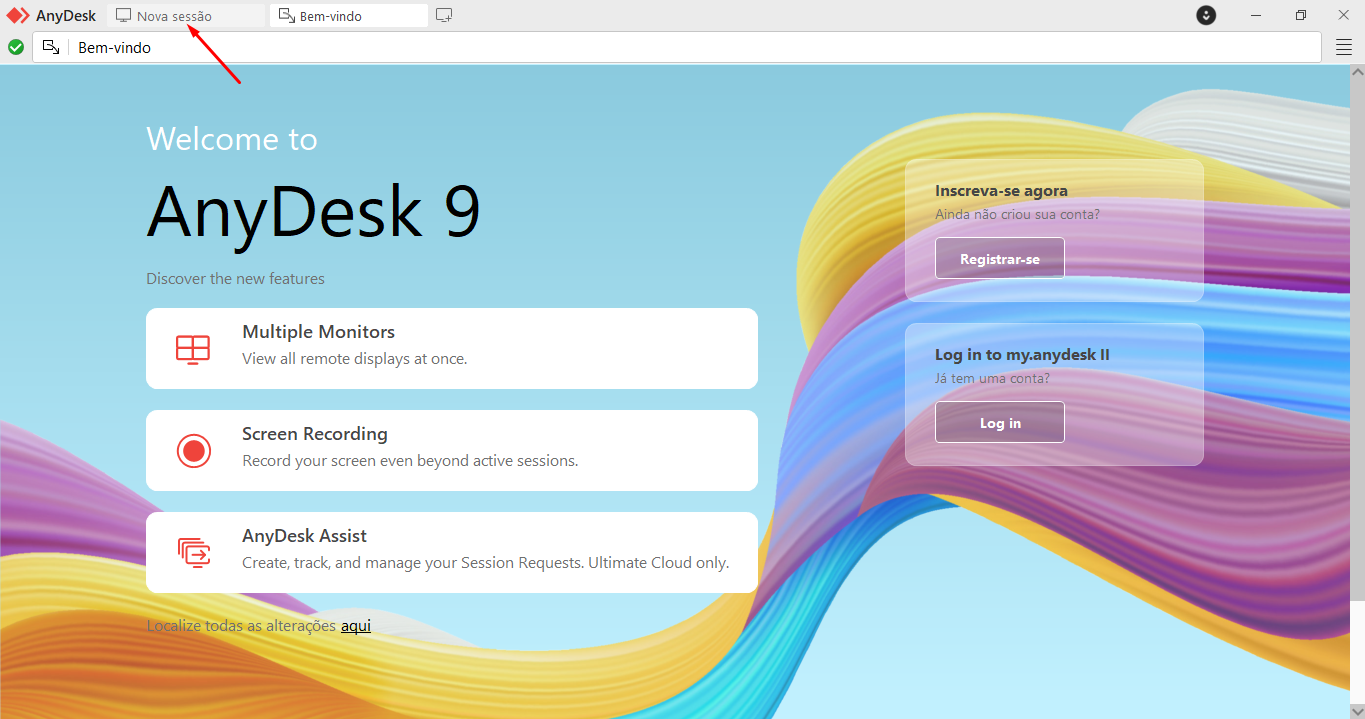This screenshot has height=719, width=1365.
Task: Click the red Screen Recording icon
Action: [x=194, y=451]
